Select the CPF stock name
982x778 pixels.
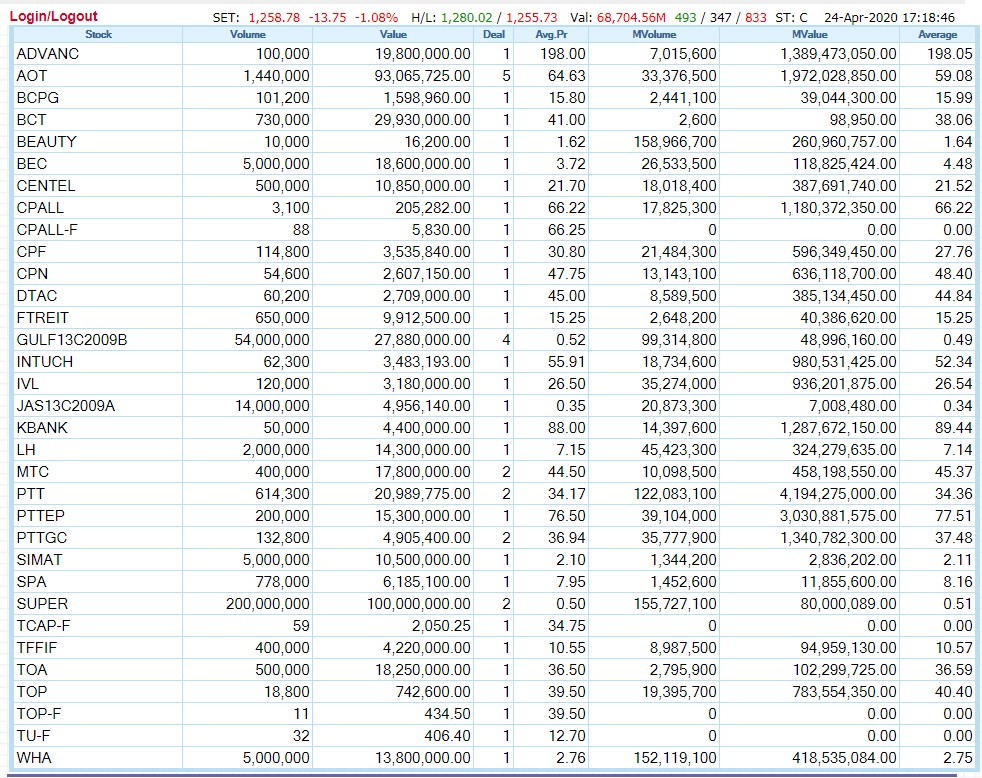(31, 251)
